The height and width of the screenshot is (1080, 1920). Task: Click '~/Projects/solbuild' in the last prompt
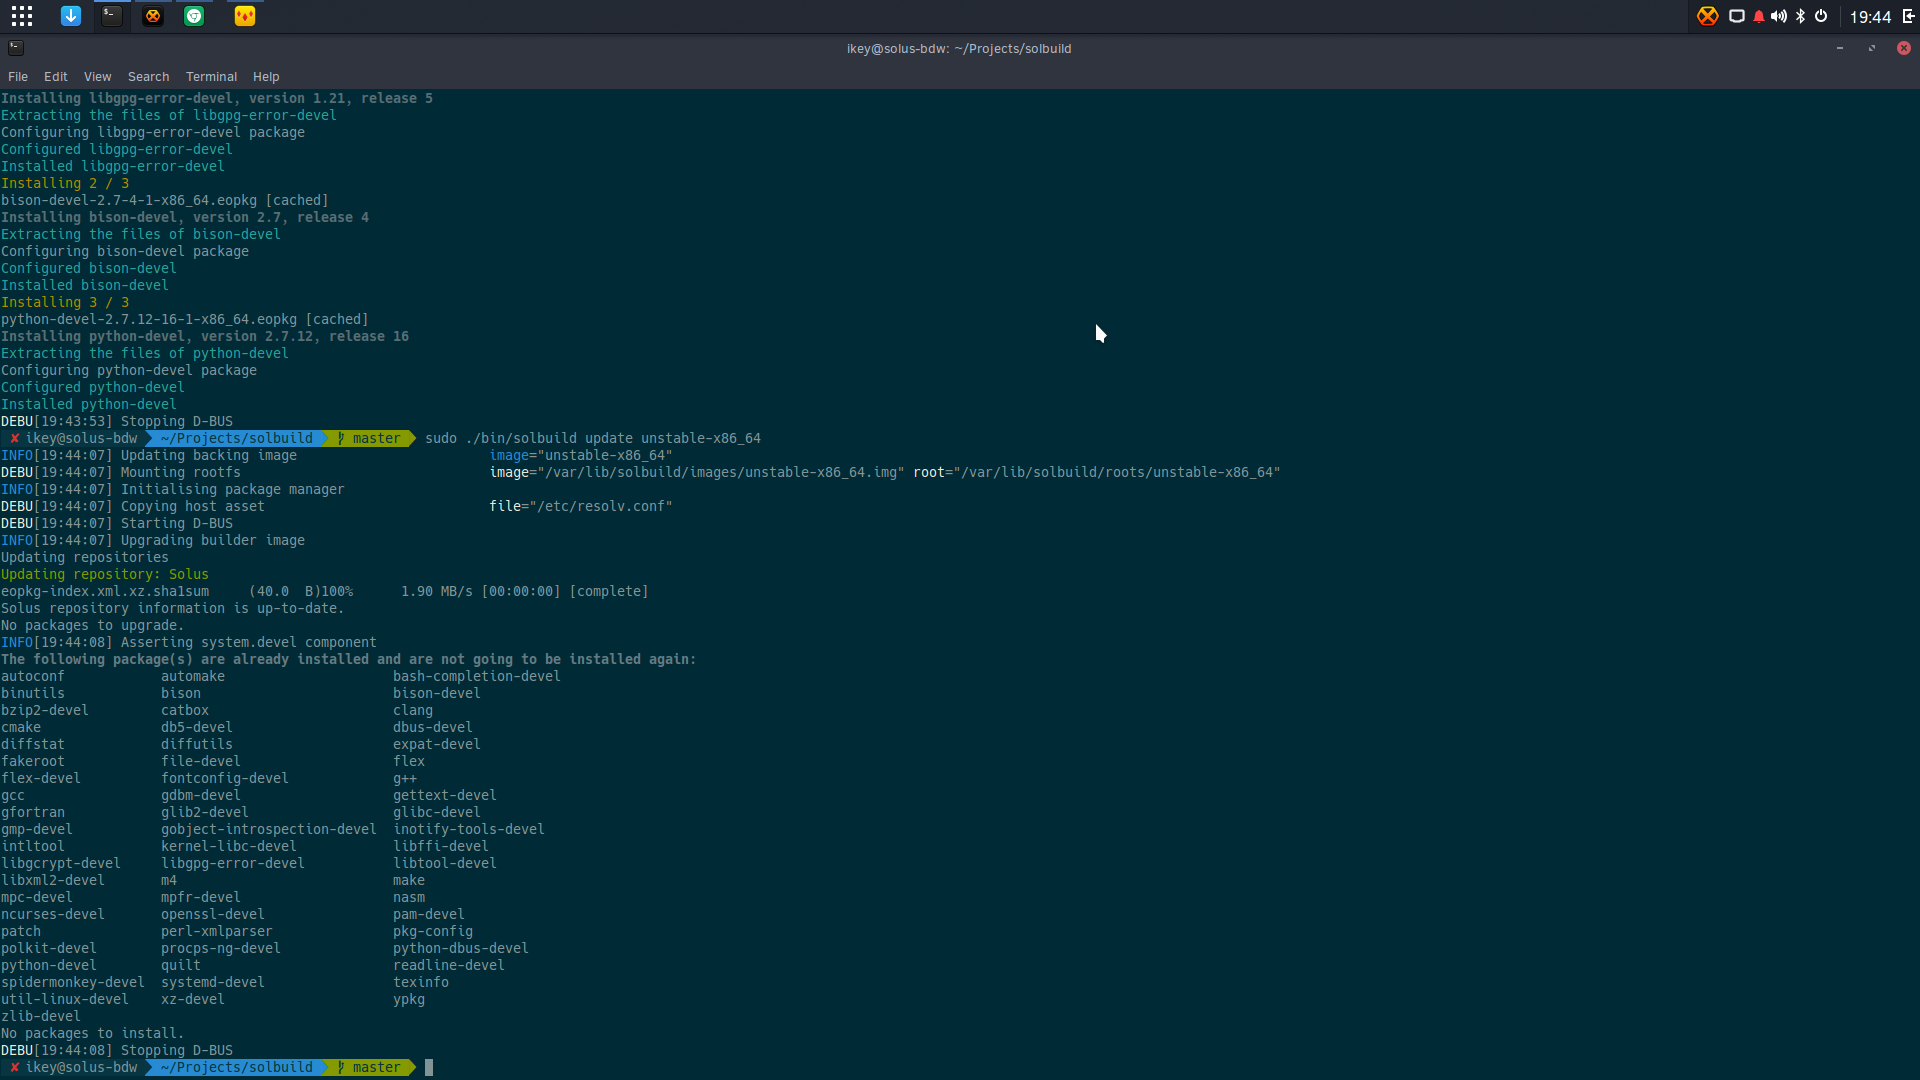point(237,1067)
